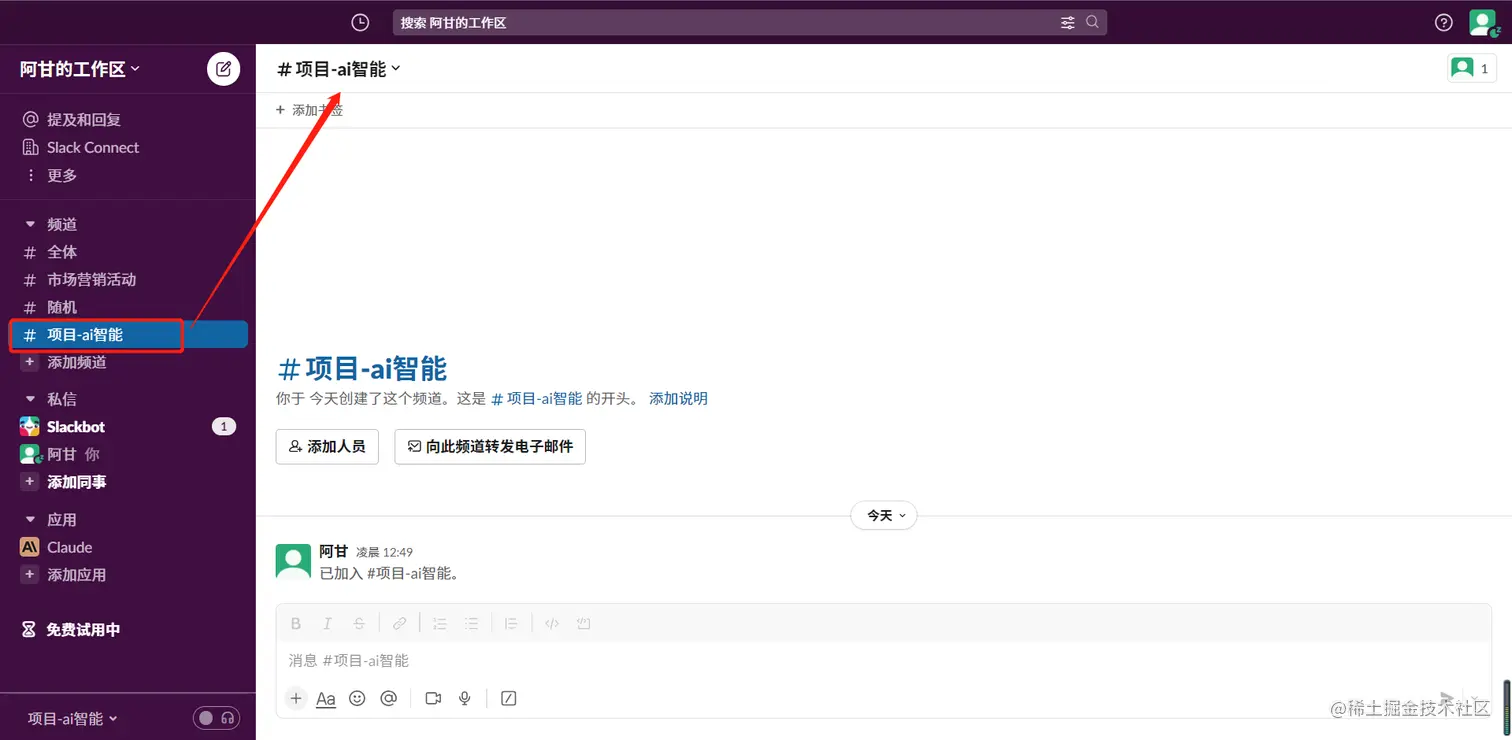This screenshot has width=1512, height=740.
Task: Collapse the 频道 section
Action: click(30, 224)
